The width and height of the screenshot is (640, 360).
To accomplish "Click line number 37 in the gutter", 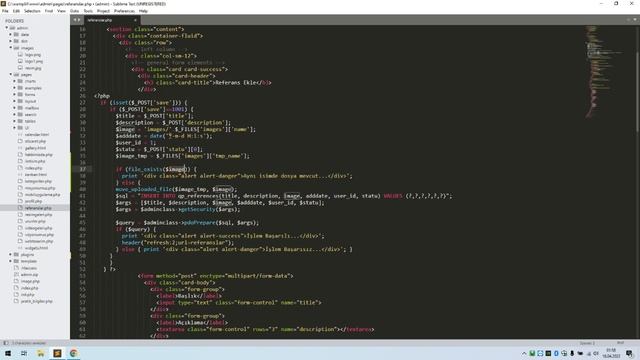I will pyautogui.click(x=82, y=169).
